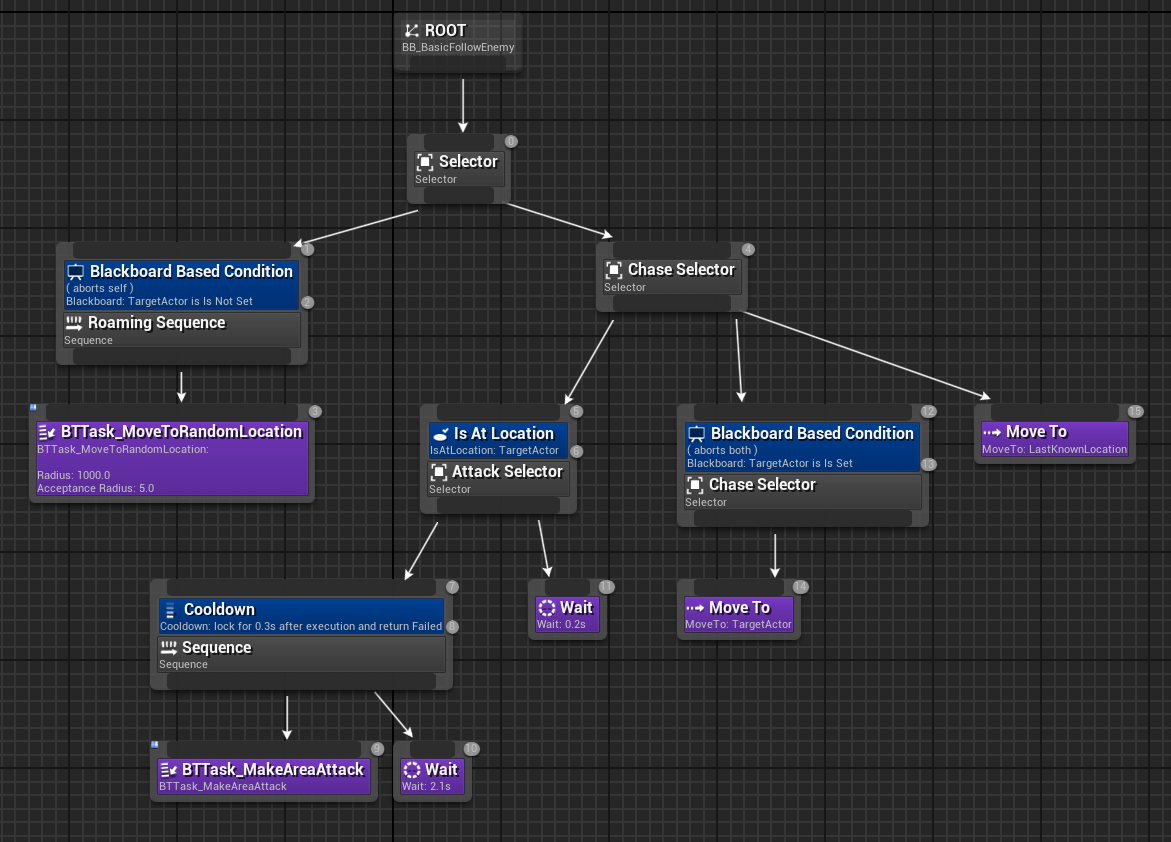Click the top input pin bar of Cooldown node

point(302,587)
